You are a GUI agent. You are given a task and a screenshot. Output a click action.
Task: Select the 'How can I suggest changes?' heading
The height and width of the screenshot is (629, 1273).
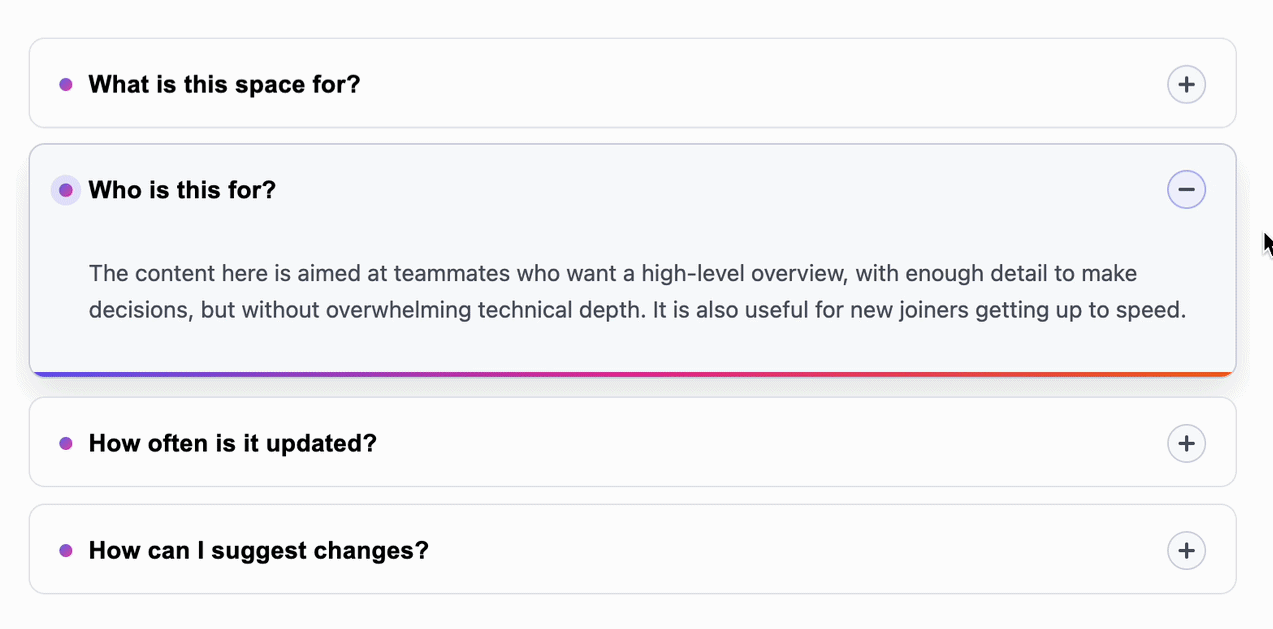pos(258,550)
